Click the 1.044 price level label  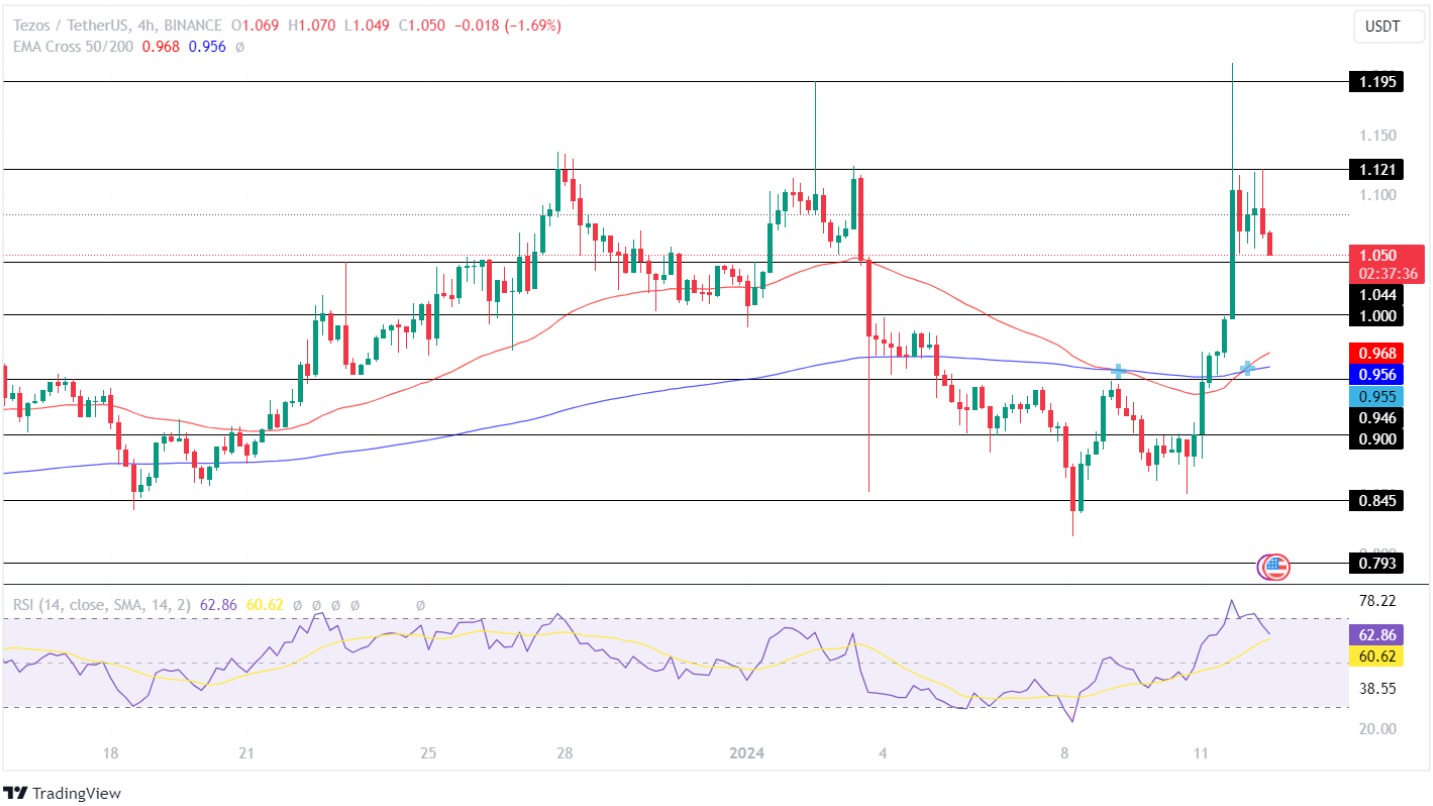[1375, 294]
